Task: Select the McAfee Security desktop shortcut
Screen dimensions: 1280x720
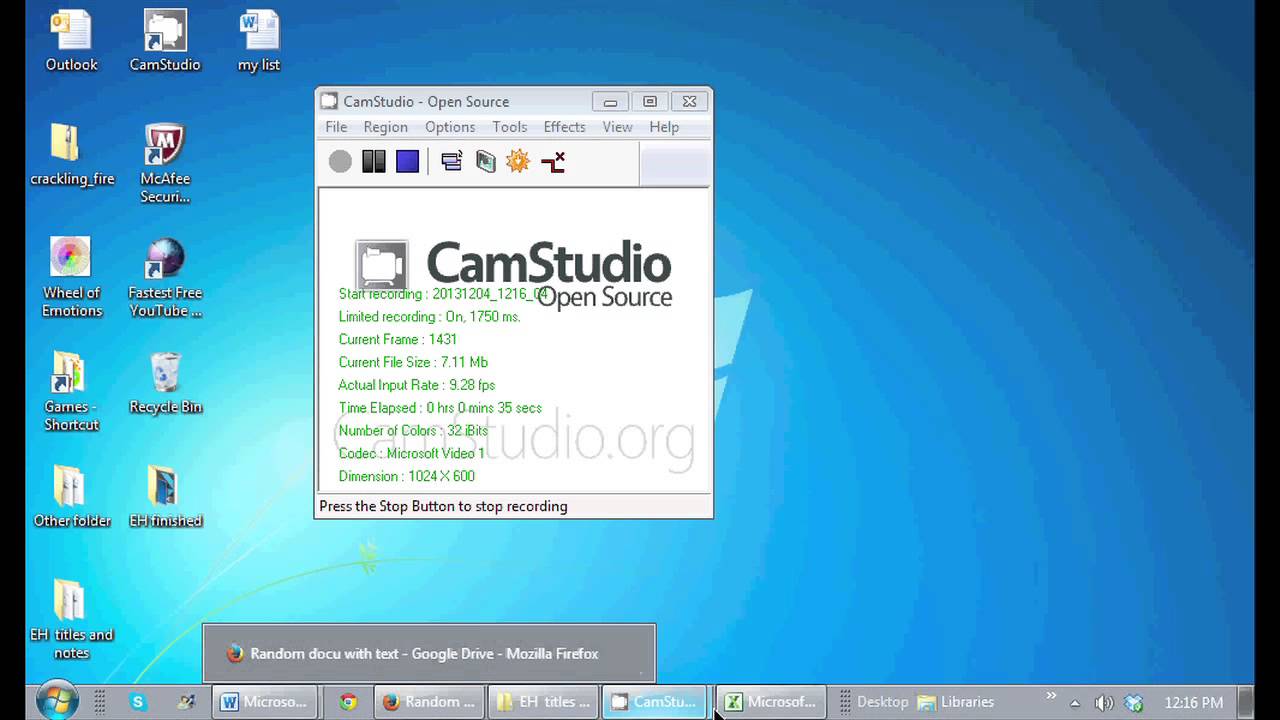Action: (165, 163)
